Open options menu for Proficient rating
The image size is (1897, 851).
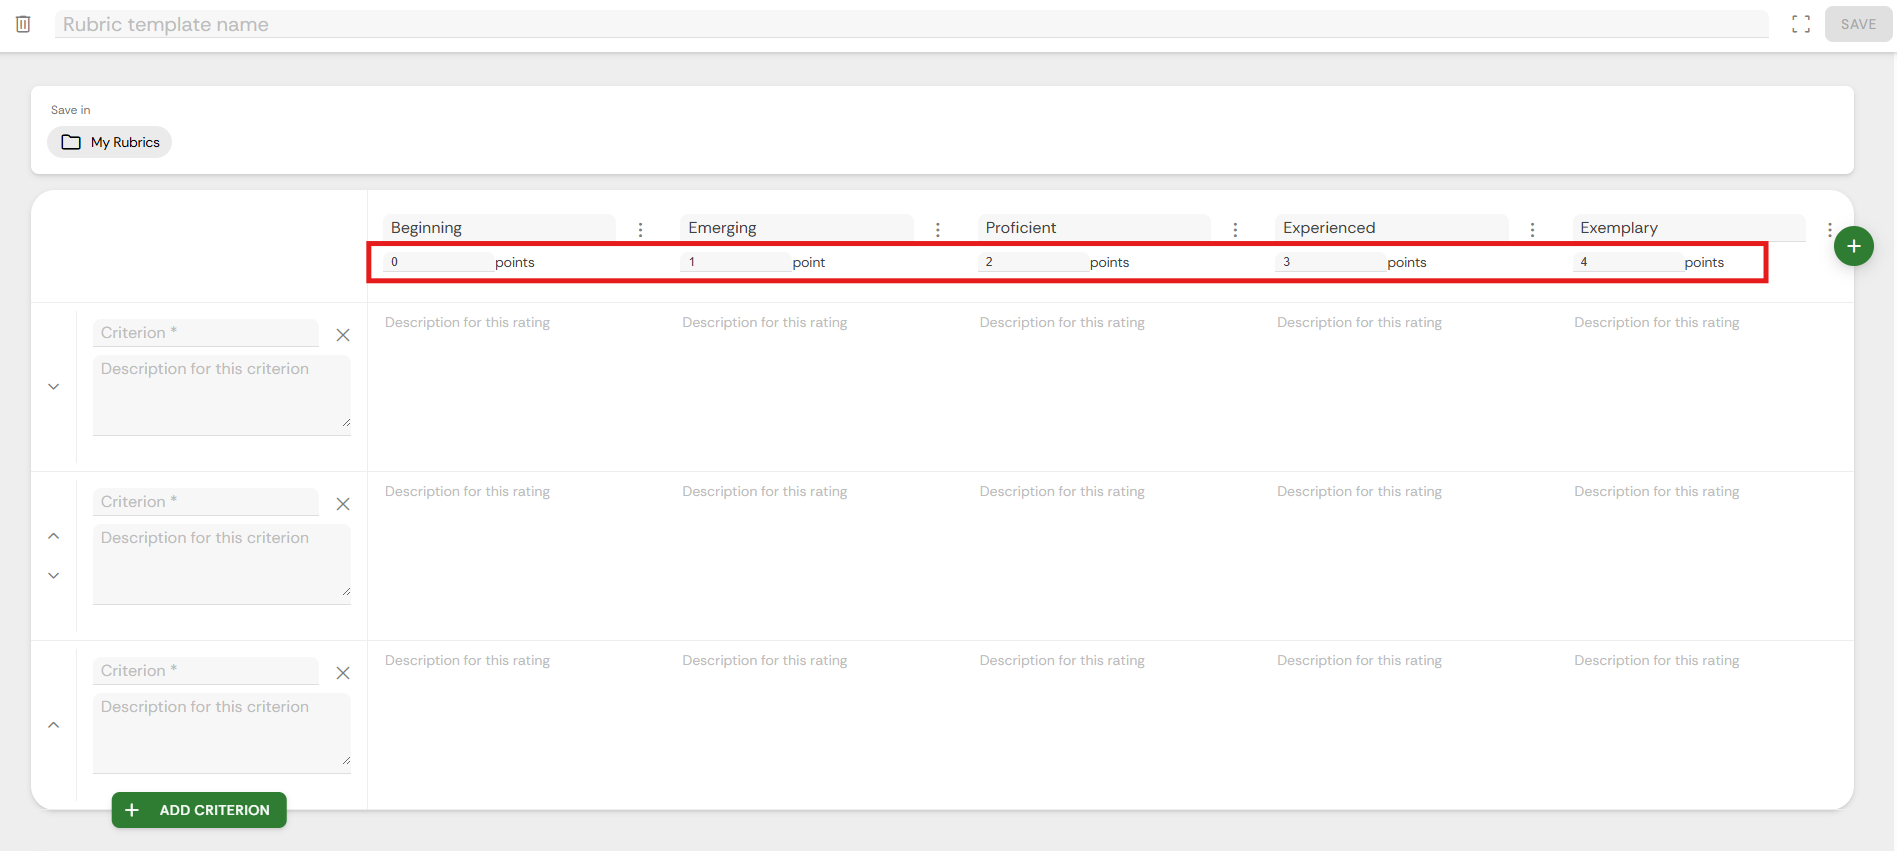[1235, 229]
